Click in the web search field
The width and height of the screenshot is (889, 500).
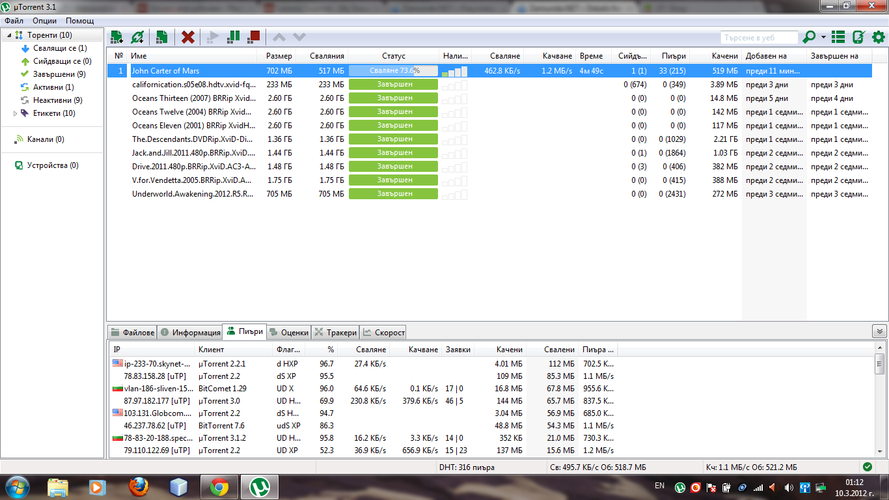click(x=759, y=37)
